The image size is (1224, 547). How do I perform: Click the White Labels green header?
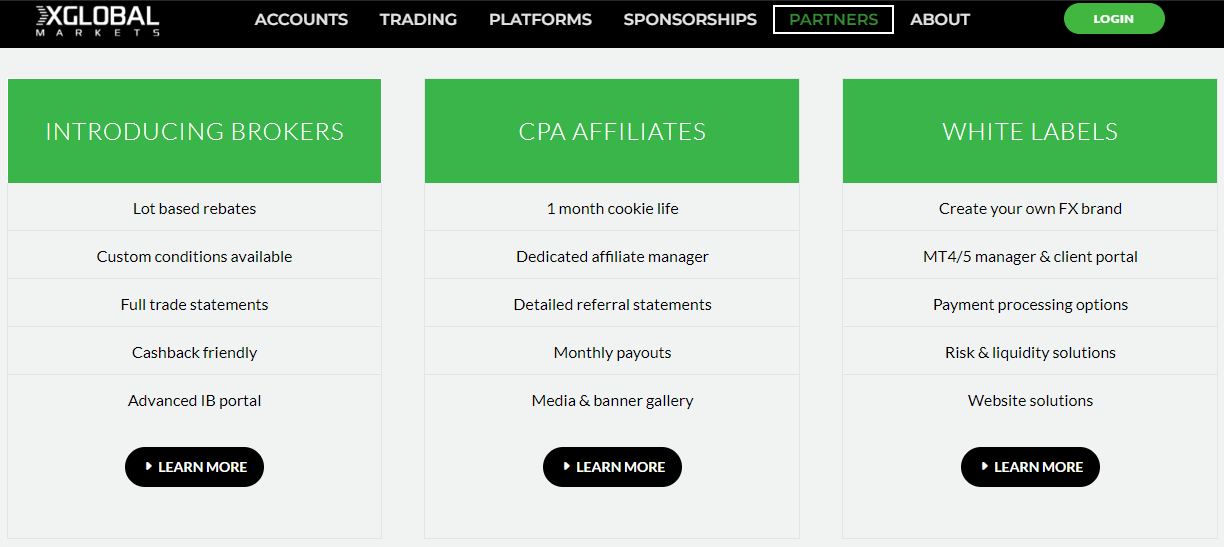point(1030,131)
